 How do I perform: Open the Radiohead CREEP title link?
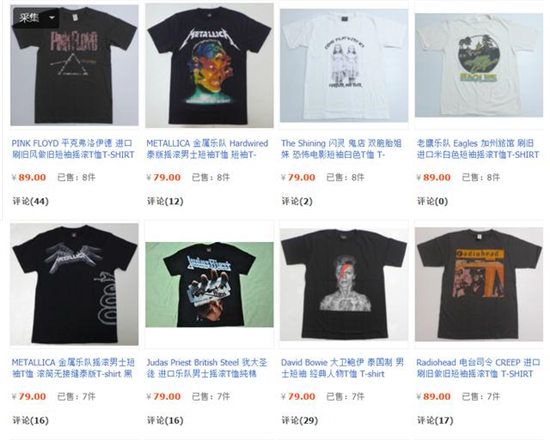tap(478, 368)
